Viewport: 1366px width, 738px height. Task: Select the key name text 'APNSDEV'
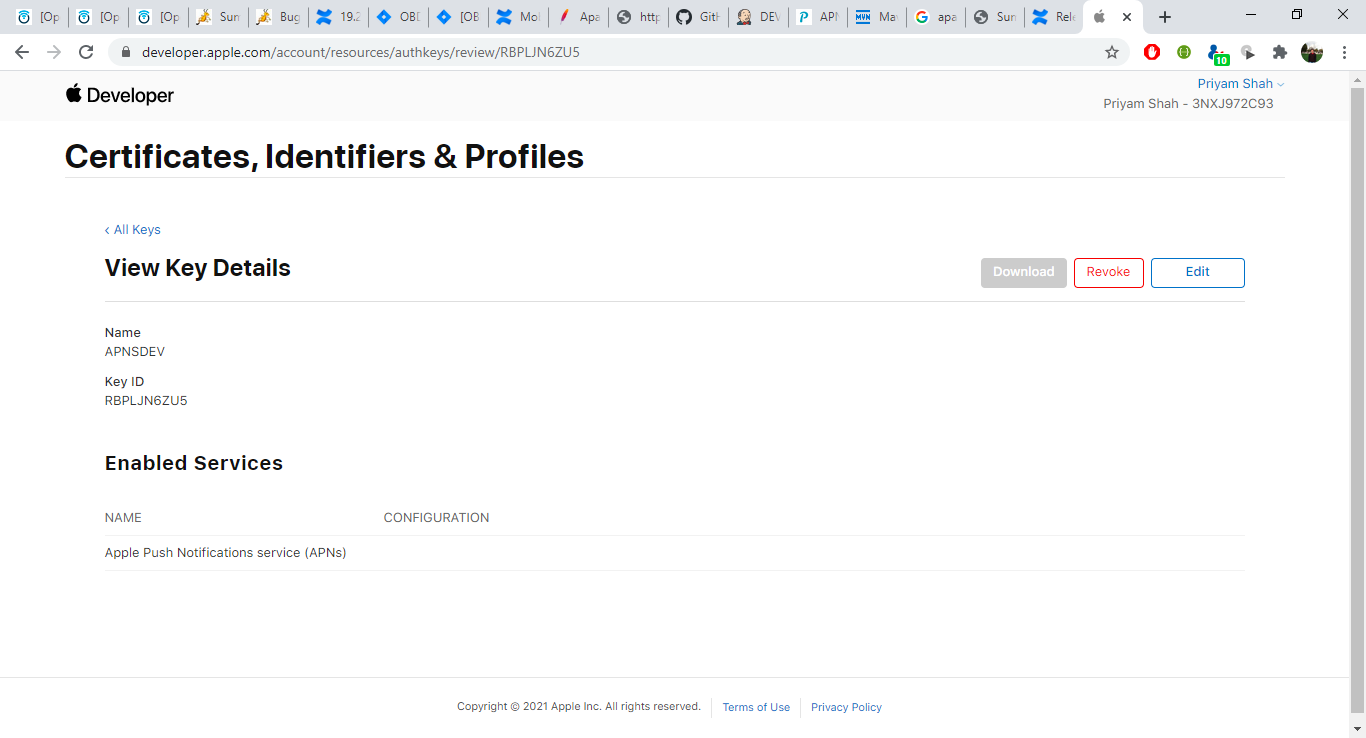(135, 352)
